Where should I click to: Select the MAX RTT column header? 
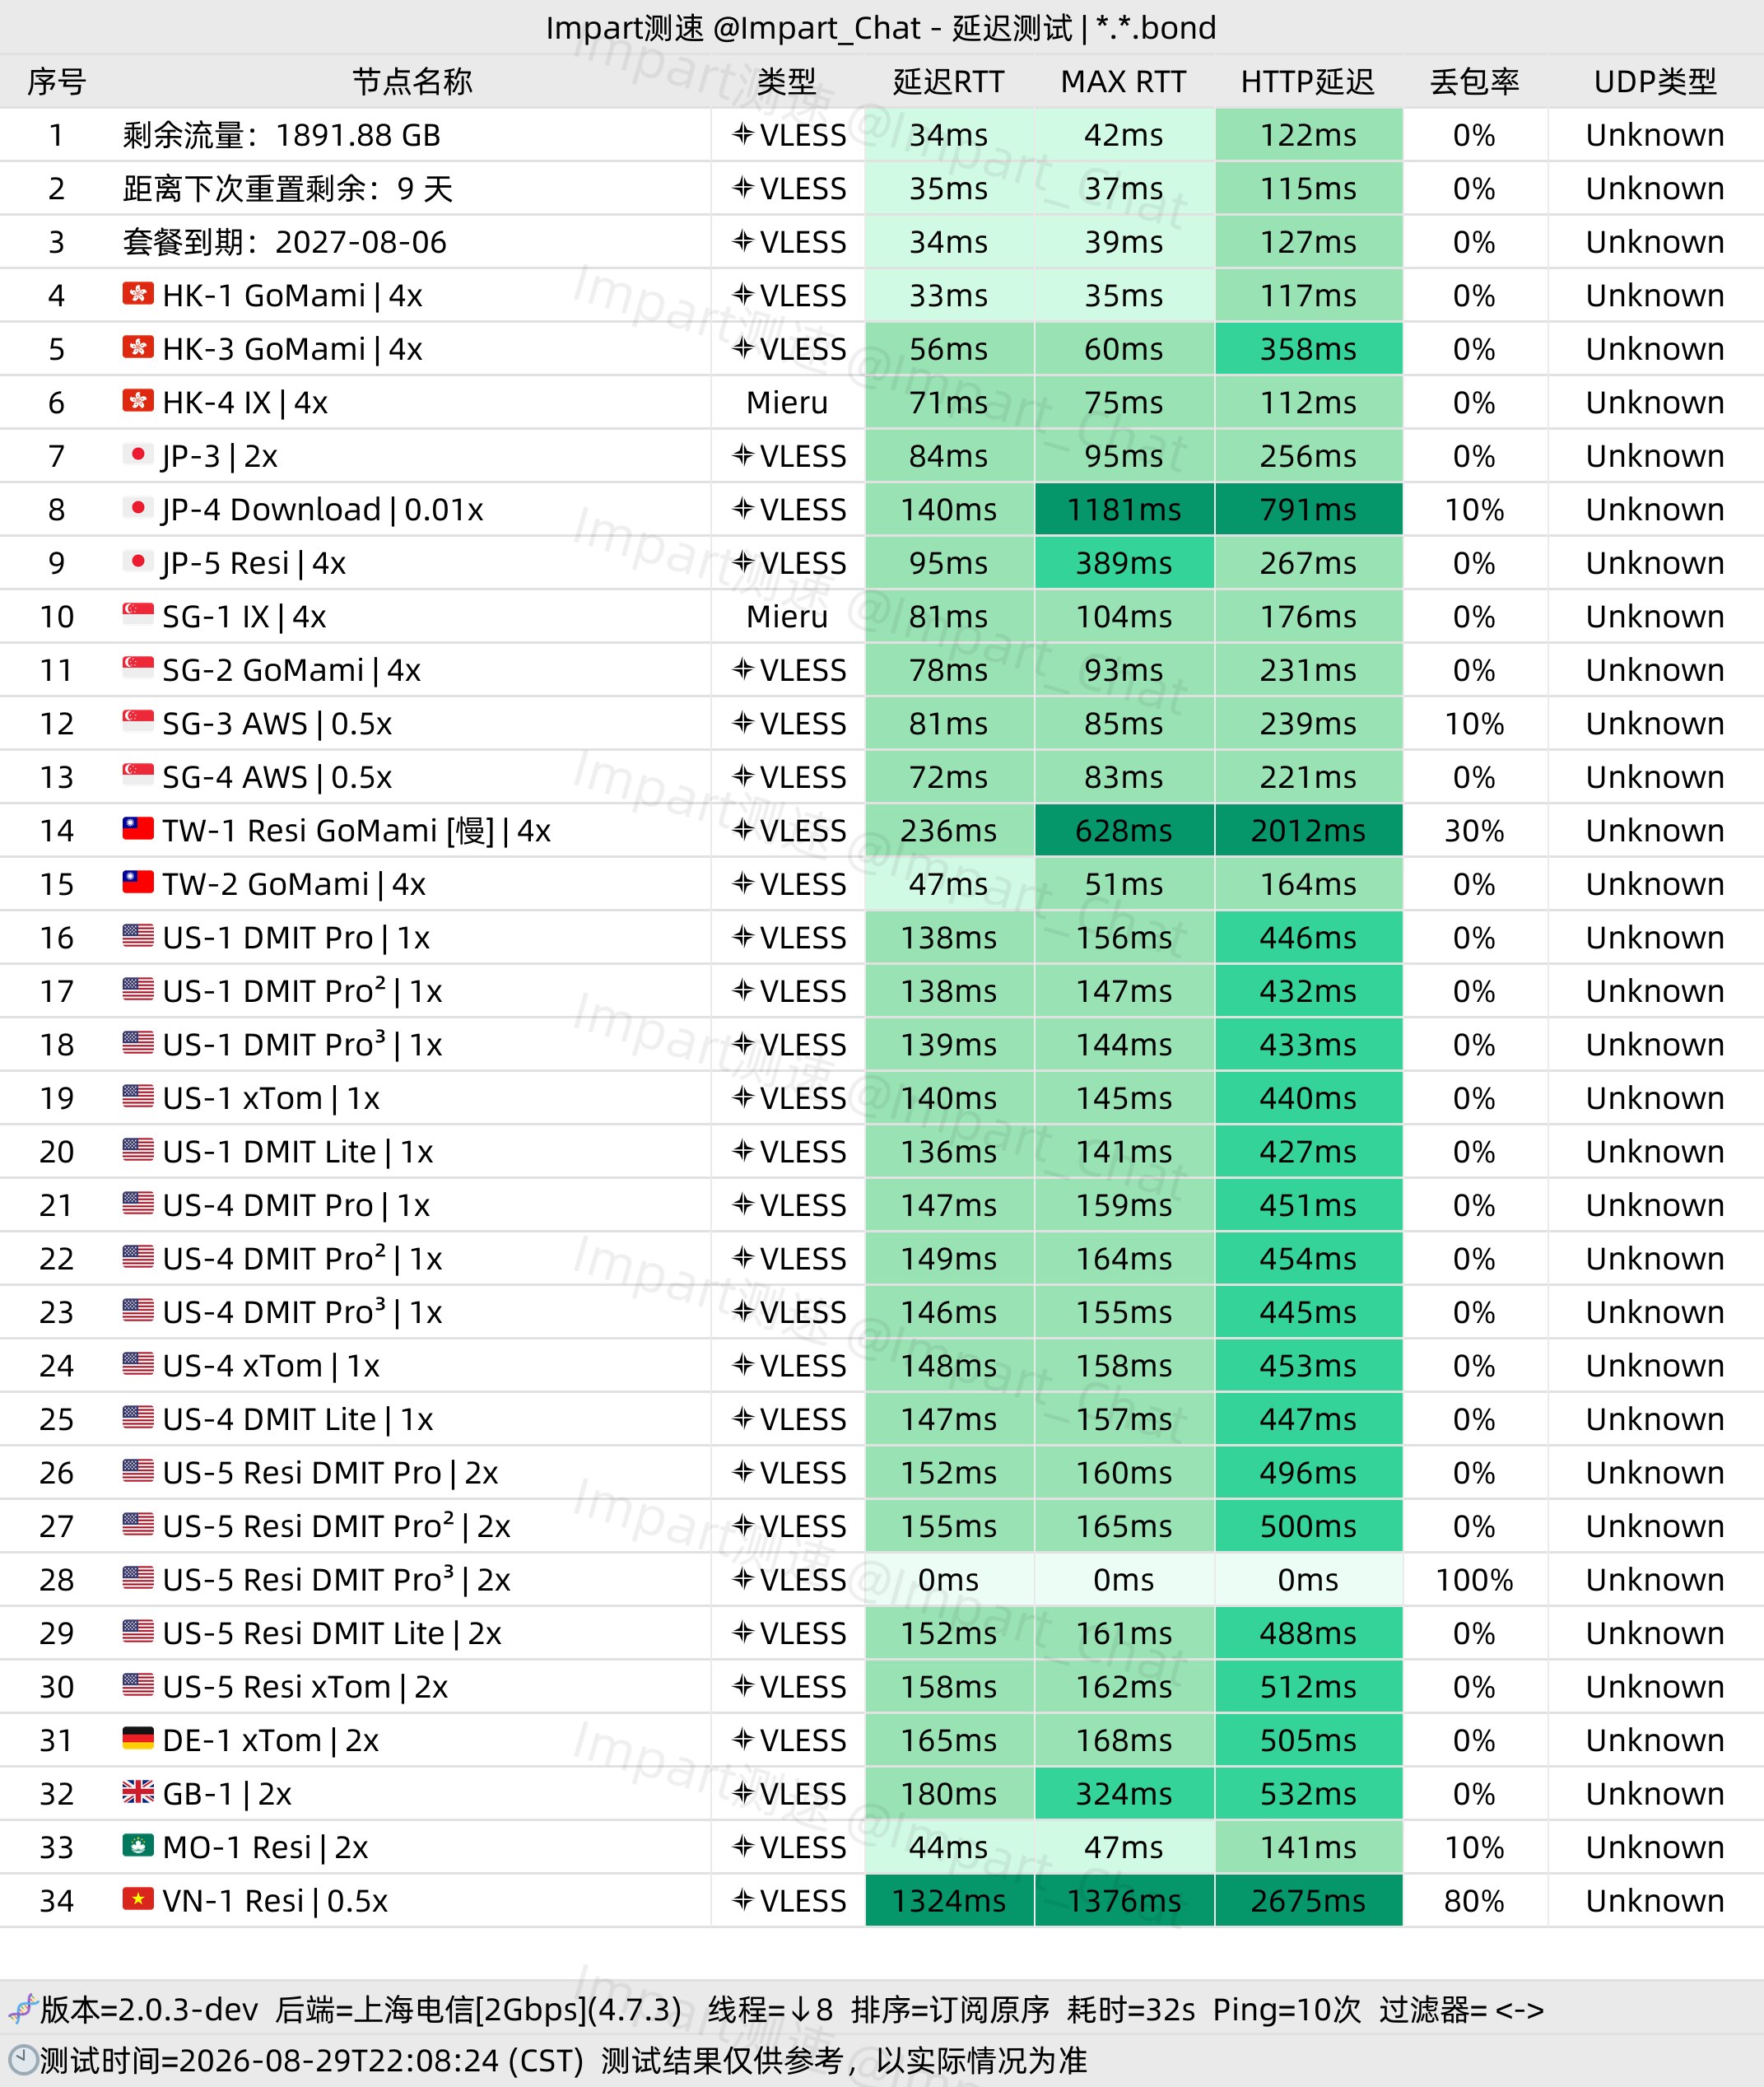(x=1124, y=81)
